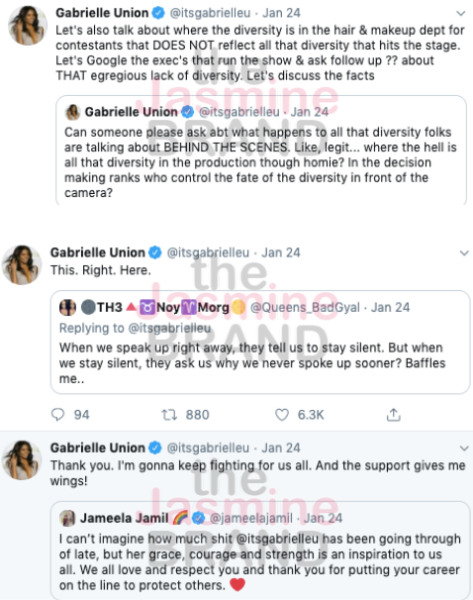
Task: Click 'Replying to @itsgabrielleu' mention link
Action: [x=169, y=328]
